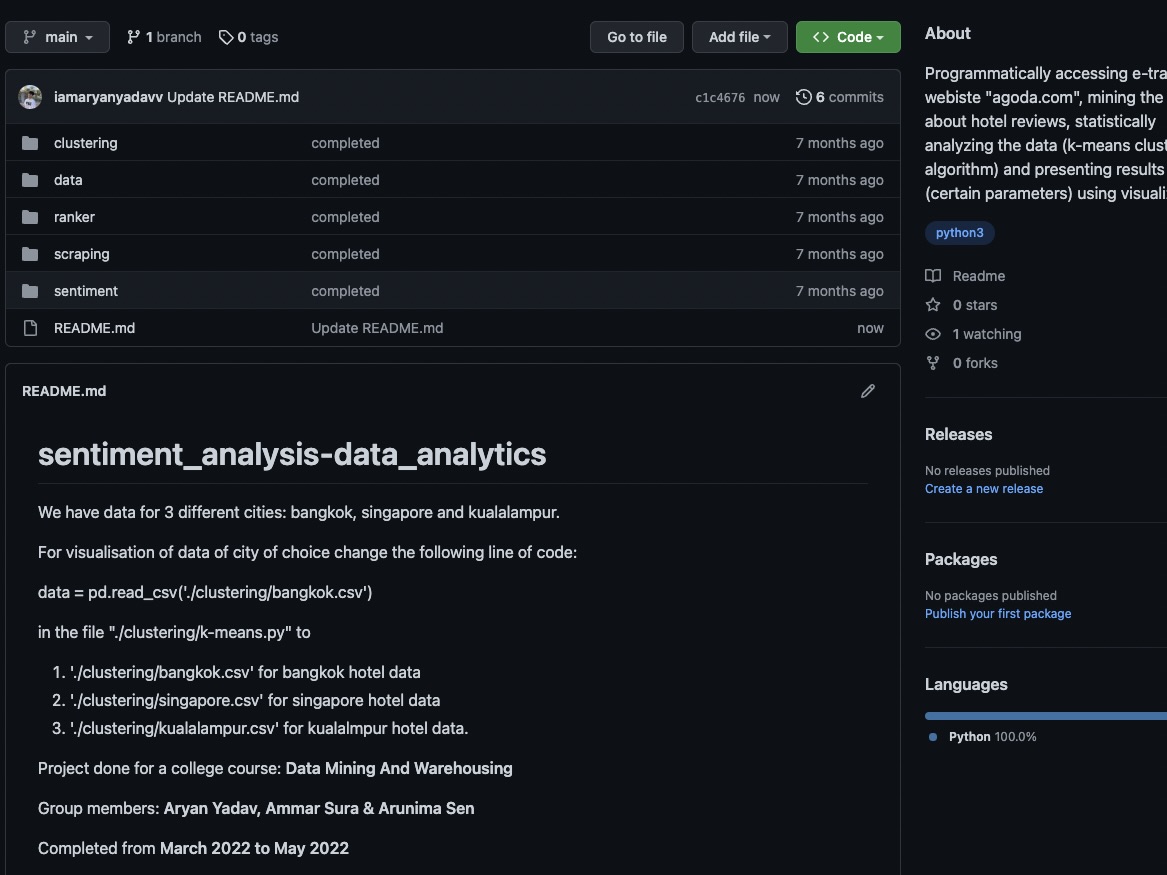
Task: Click the folder icon for sentiment
Action: 30,291
